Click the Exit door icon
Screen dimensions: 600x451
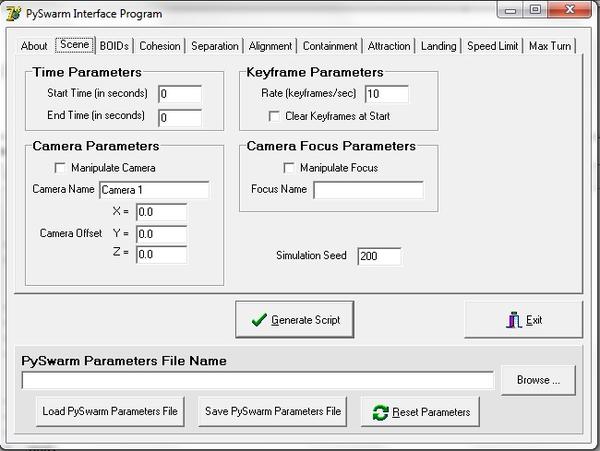(513, 320)
